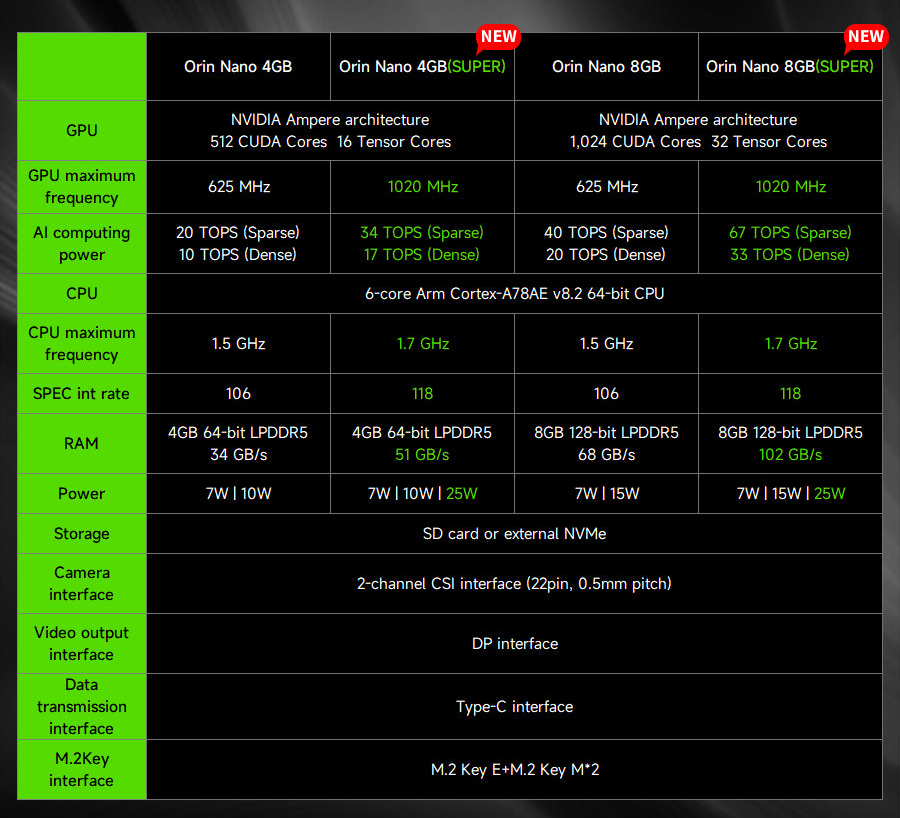Click the CPU maximum frequency row label

click(x=82, y=343)
